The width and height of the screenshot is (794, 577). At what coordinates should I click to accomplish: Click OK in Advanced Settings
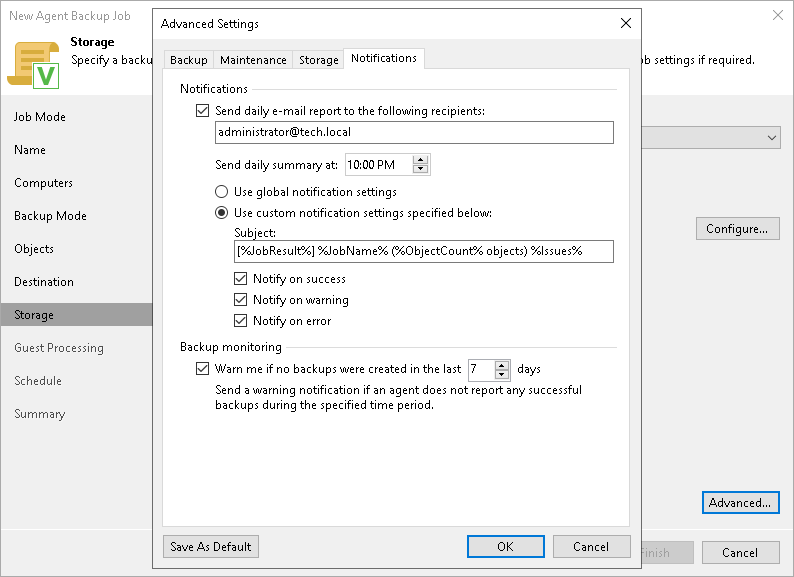pyautogui.click(x=505, y=547)
